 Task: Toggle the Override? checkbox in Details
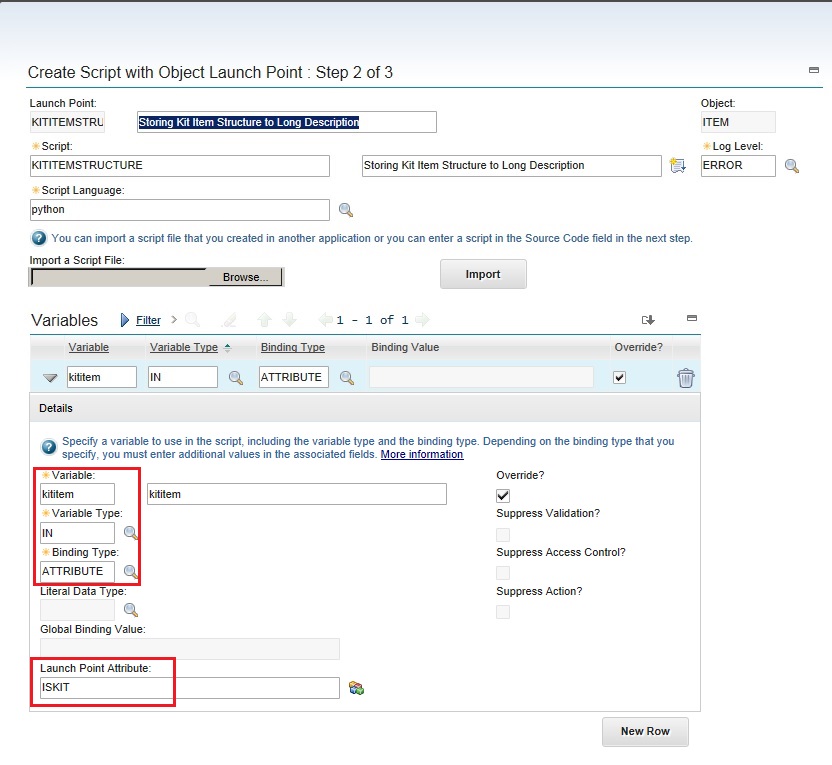tap(503, 495)
